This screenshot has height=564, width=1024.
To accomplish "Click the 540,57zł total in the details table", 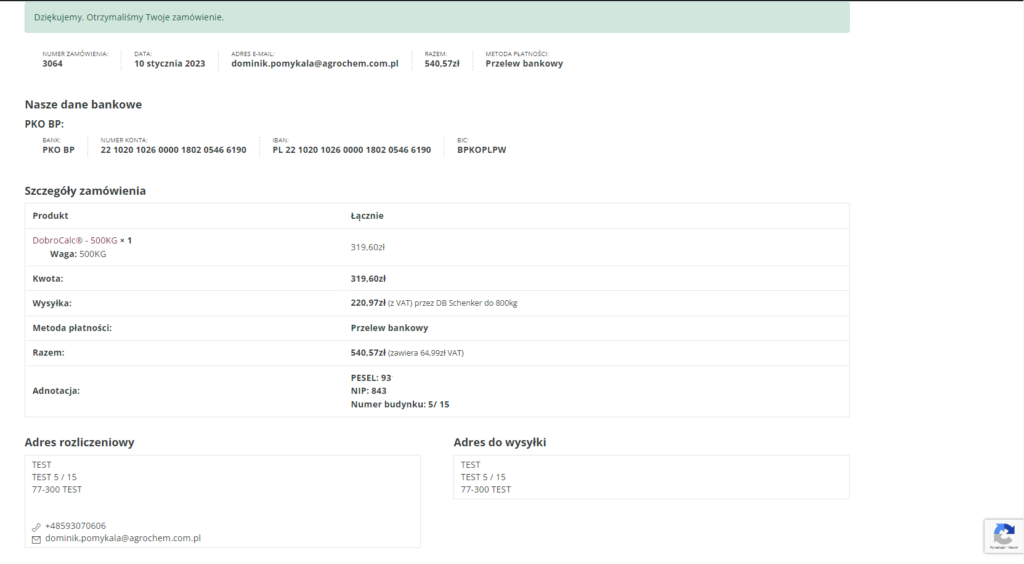I will 368,352.
